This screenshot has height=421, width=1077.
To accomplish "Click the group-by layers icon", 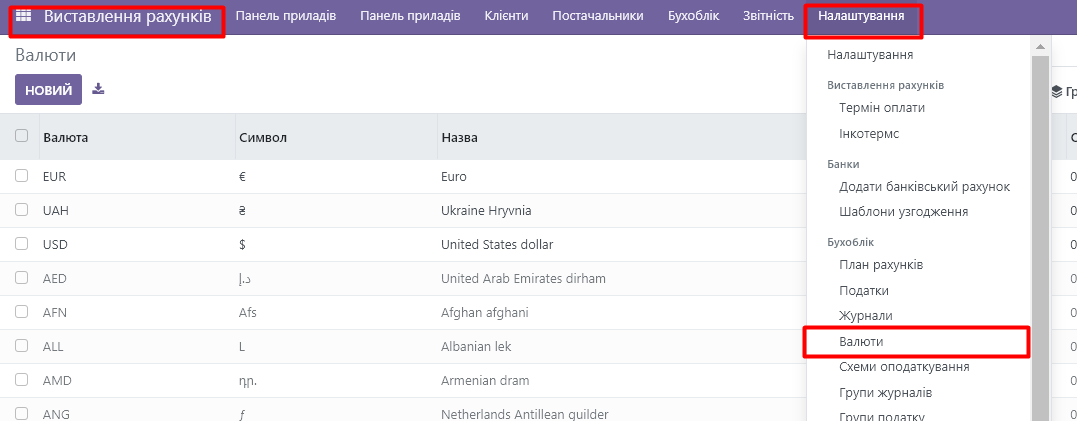I will (1057, 91).
